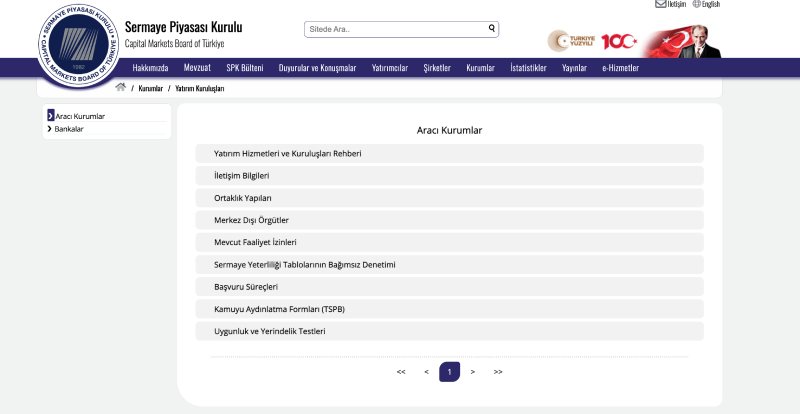Go to previous page with < button
This screenshot has height=414, width=800.
click(426, 372)
